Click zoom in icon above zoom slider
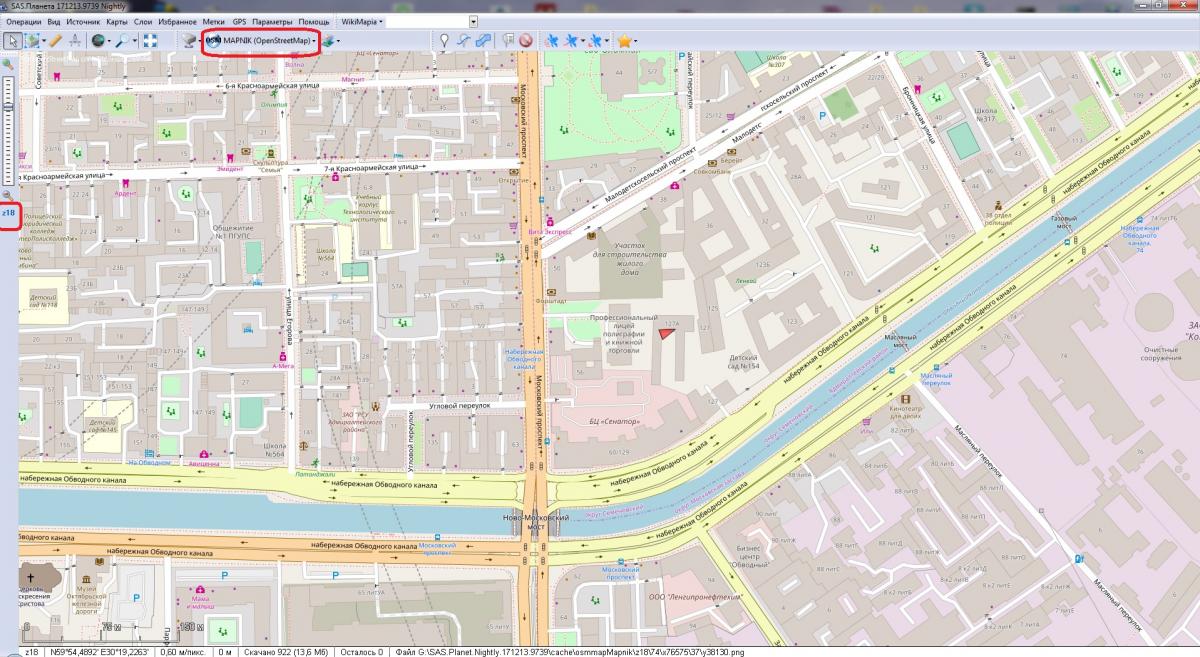This screenshot has height=657, width=1200. (8, 64)
